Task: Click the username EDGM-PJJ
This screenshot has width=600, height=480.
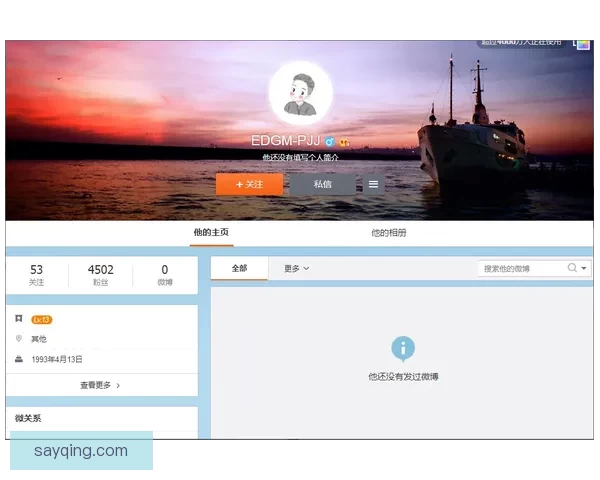Action: [285, 141]
